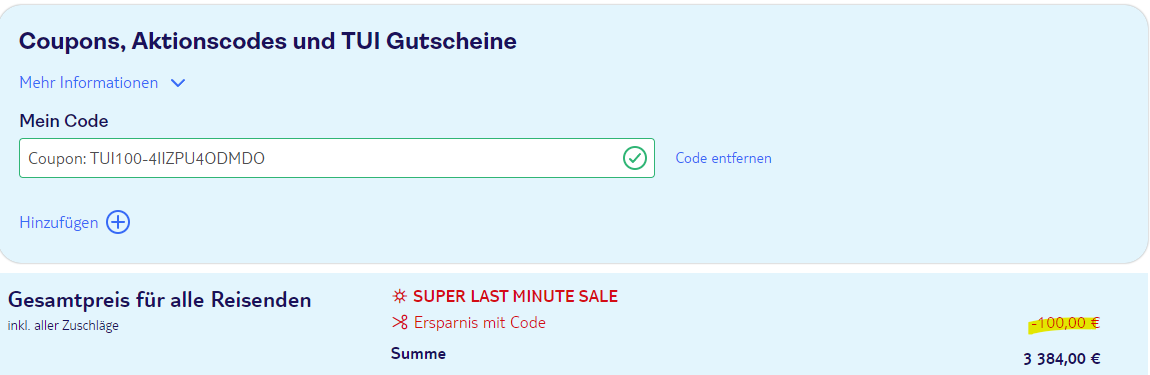
Task: Add another code with Hinzufügen
Action: point(59,222)
